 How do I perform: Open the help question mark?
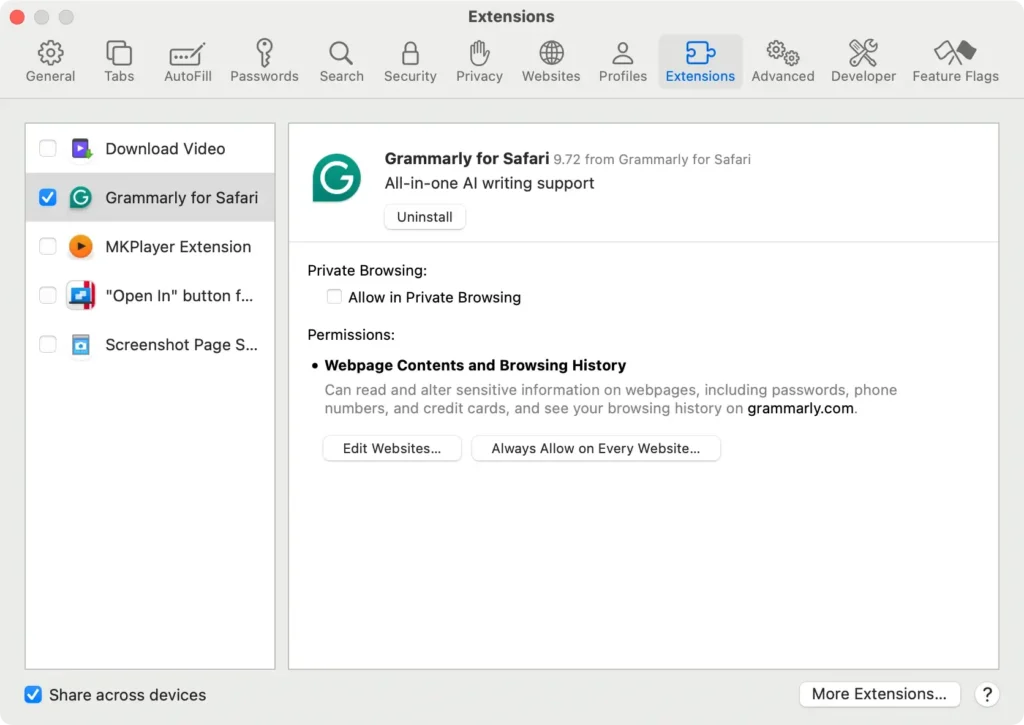click(x=986, y=693)
